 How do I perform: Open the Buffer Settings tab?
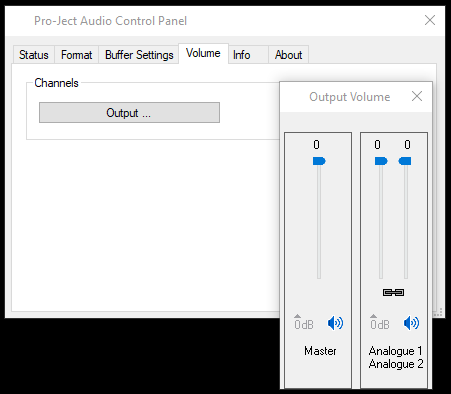click(139, 55)
